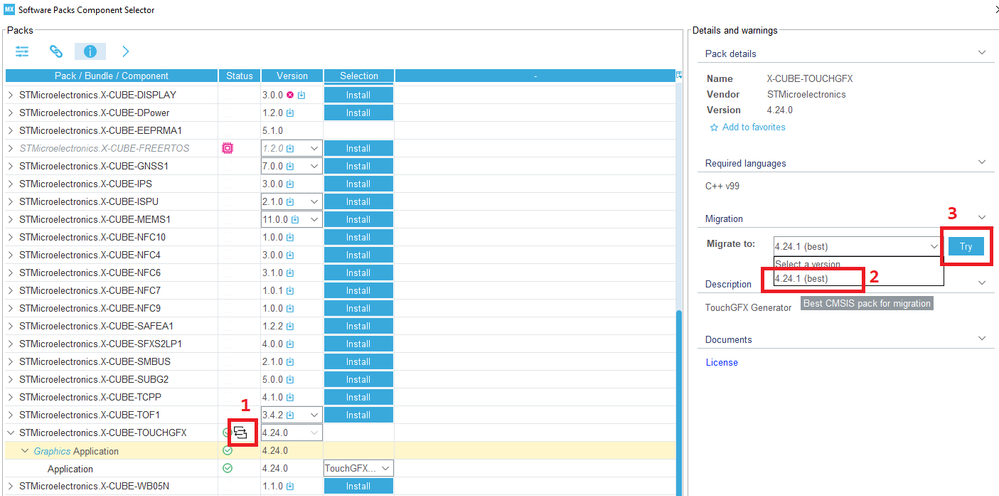
Task: Collapse the Required languages section
Action: tap(982, 163)
